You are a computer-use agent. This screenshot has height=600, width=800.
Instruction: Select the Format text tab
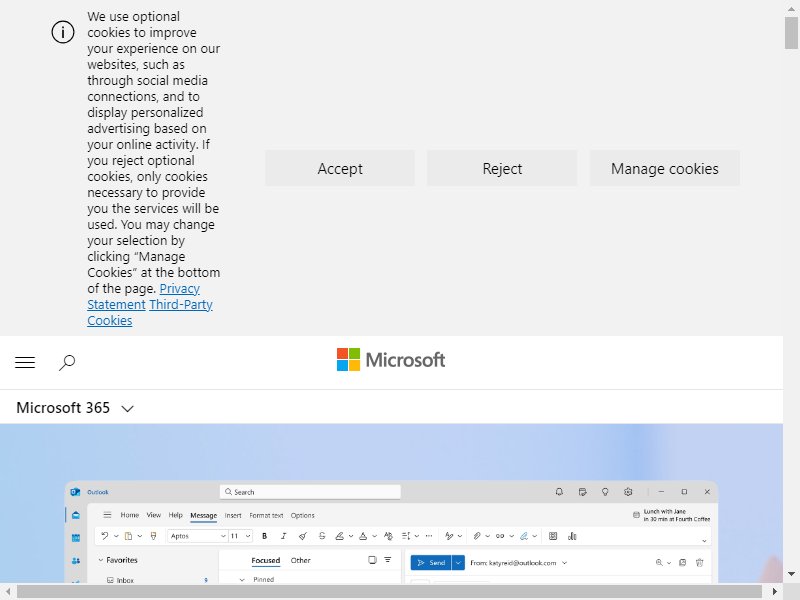[x=266, y=515]
